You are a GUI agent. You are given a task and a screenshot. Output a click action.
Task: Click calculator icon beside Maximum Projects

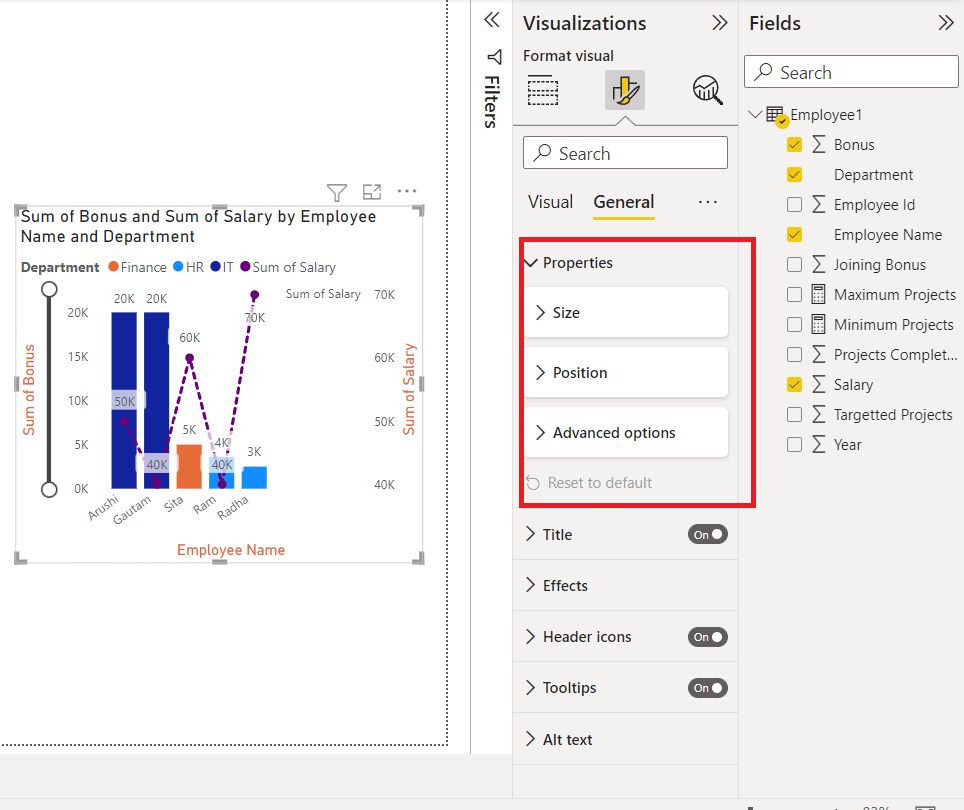coord(818,294)
